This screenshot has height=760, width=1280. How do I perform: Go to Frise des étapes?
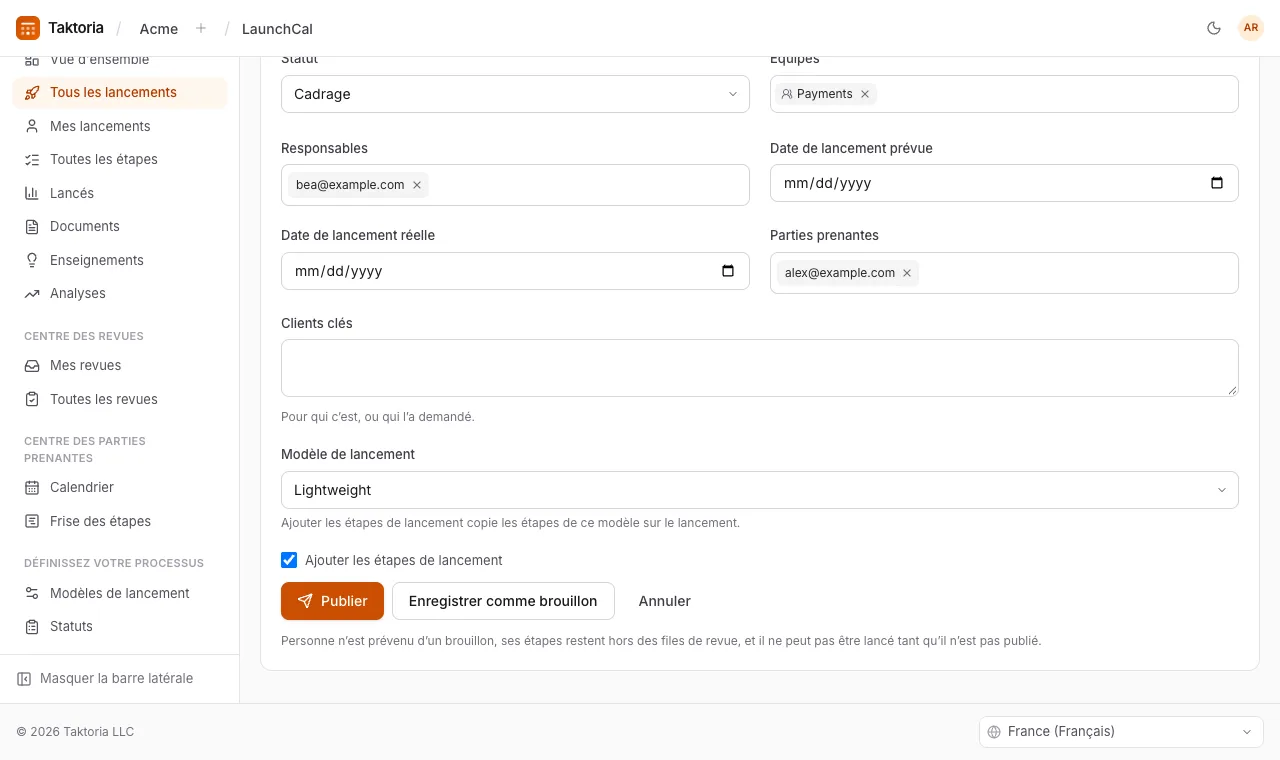(x=120, y=521)
